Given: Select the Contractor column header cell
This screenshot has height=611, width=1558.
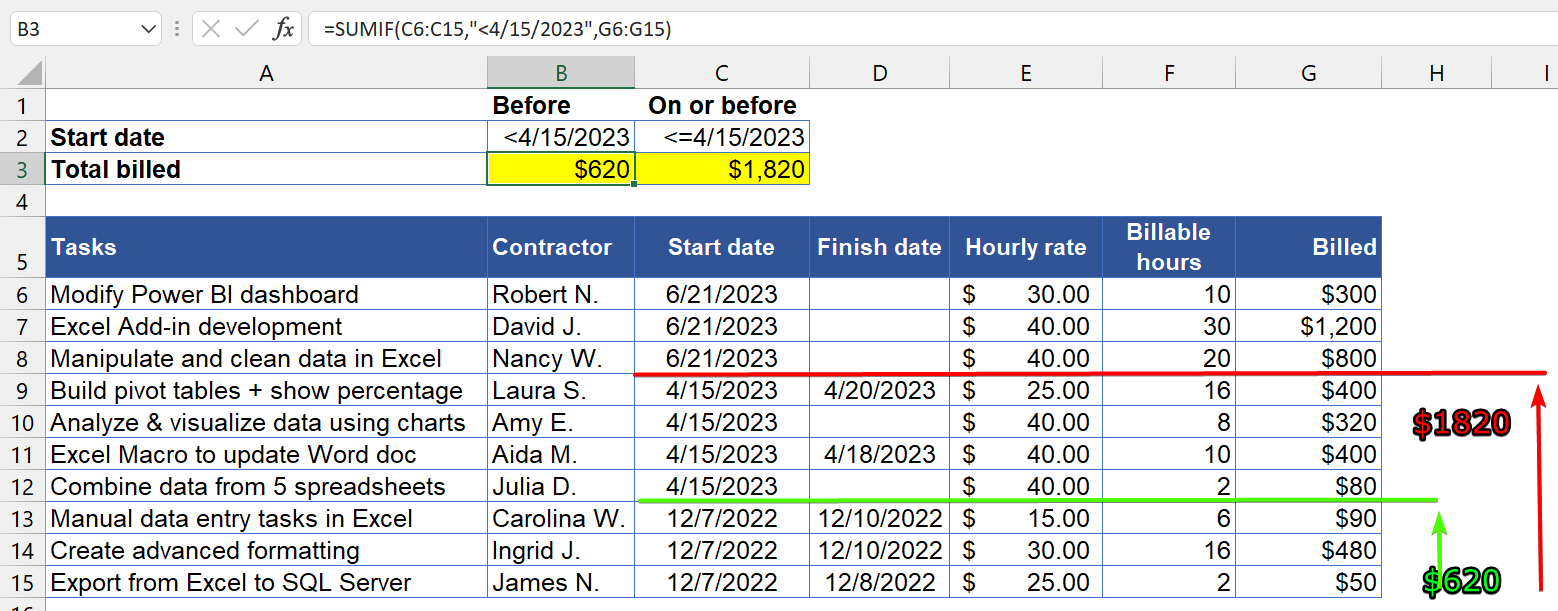Looking at the screenshot, I should (560, 247).
